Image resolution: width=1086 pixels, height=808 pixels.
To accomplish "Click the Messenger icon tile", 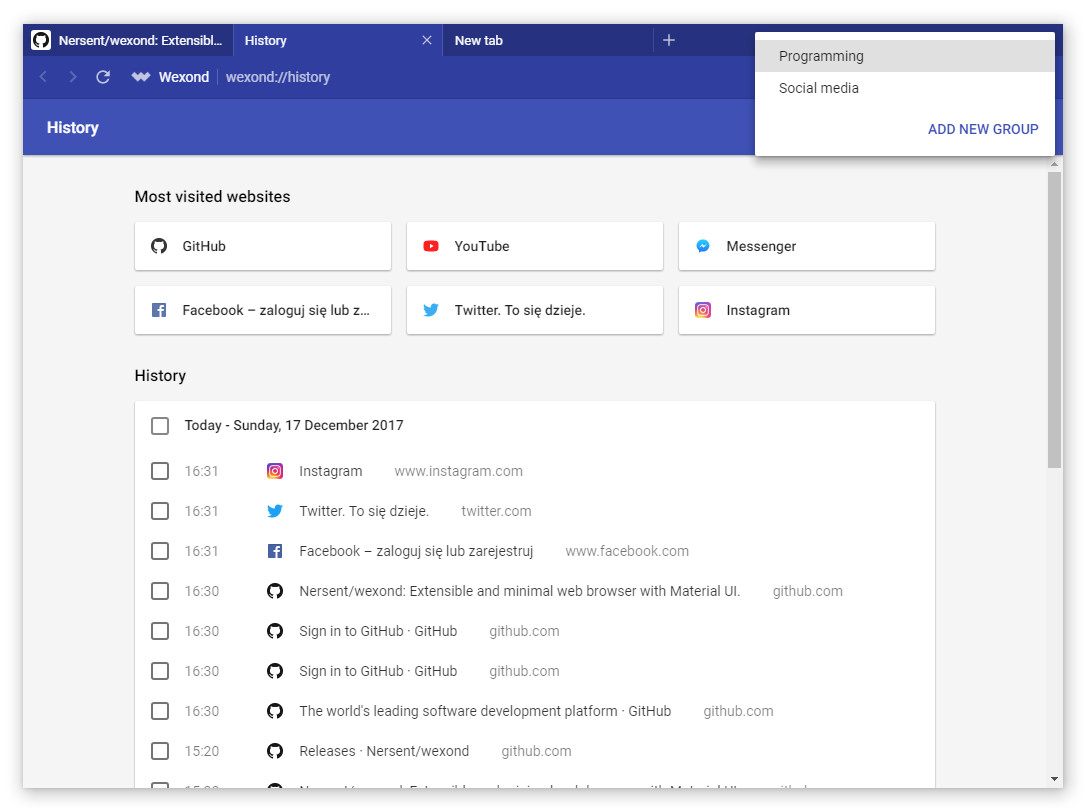I will (703, 246).
